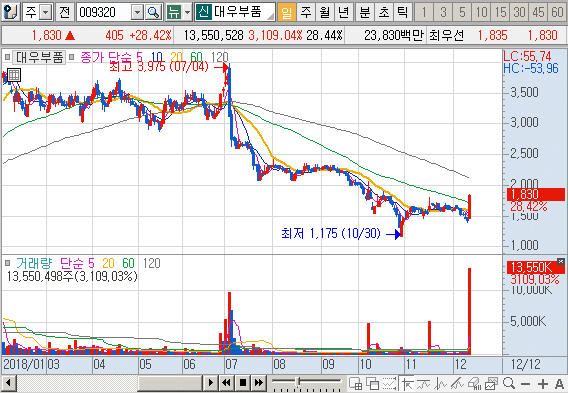
Task: Switch to the 주 weekly chart period
Action: pos(306,12)
